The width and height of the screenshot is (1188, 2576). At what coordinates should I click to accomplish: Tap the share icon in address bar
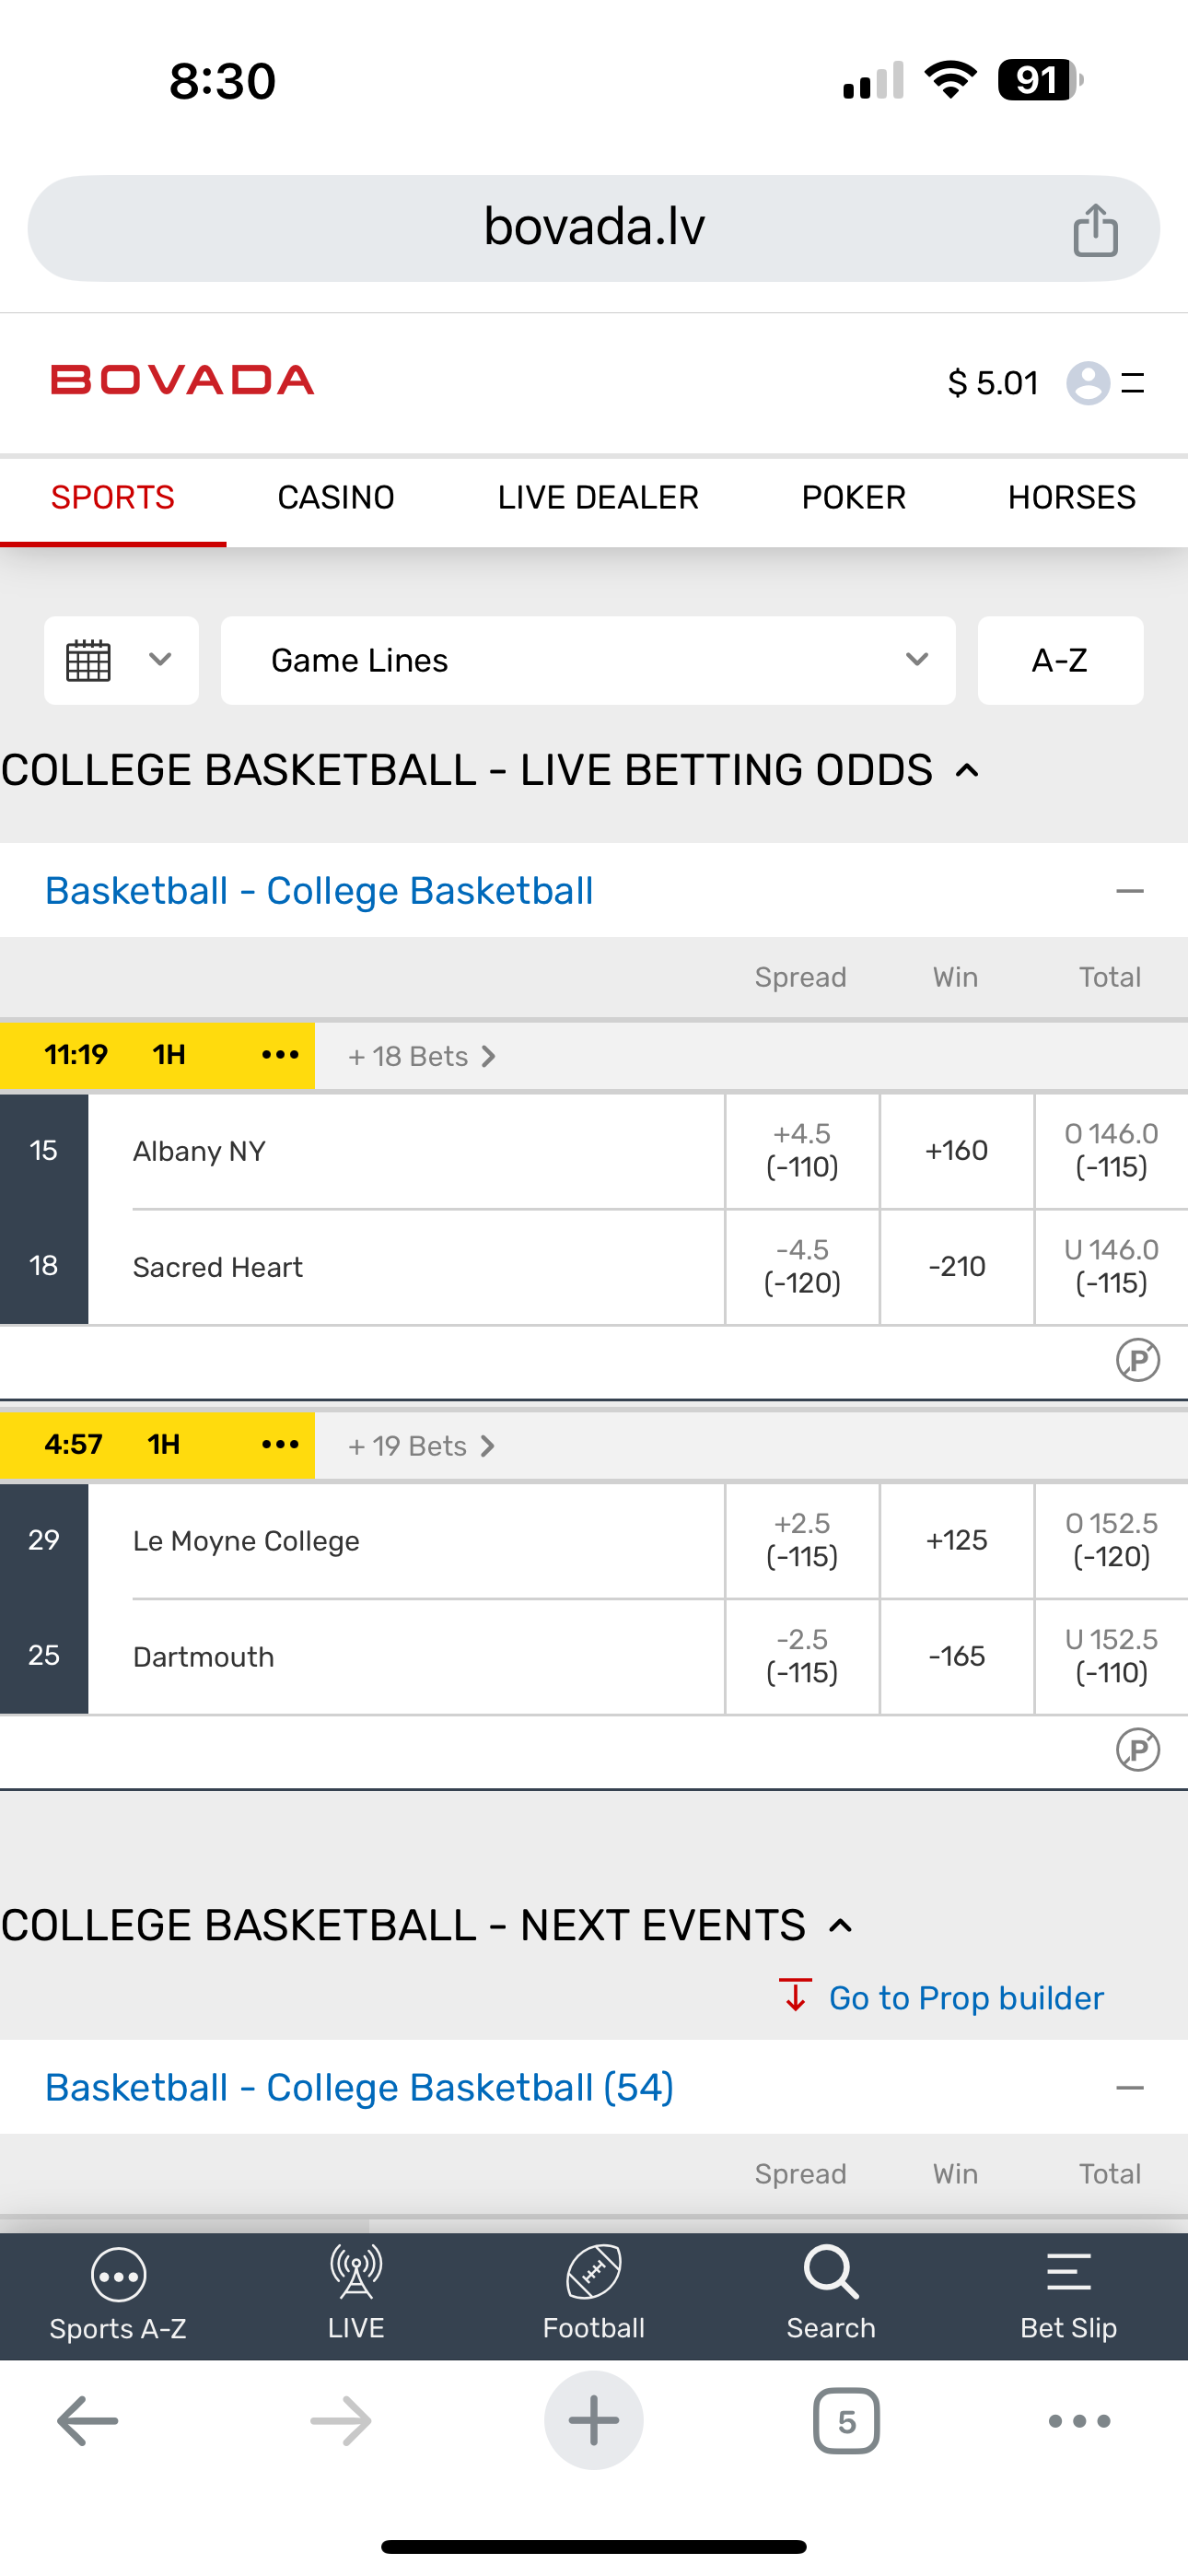pyautogui.click(x=1095, y=230)
